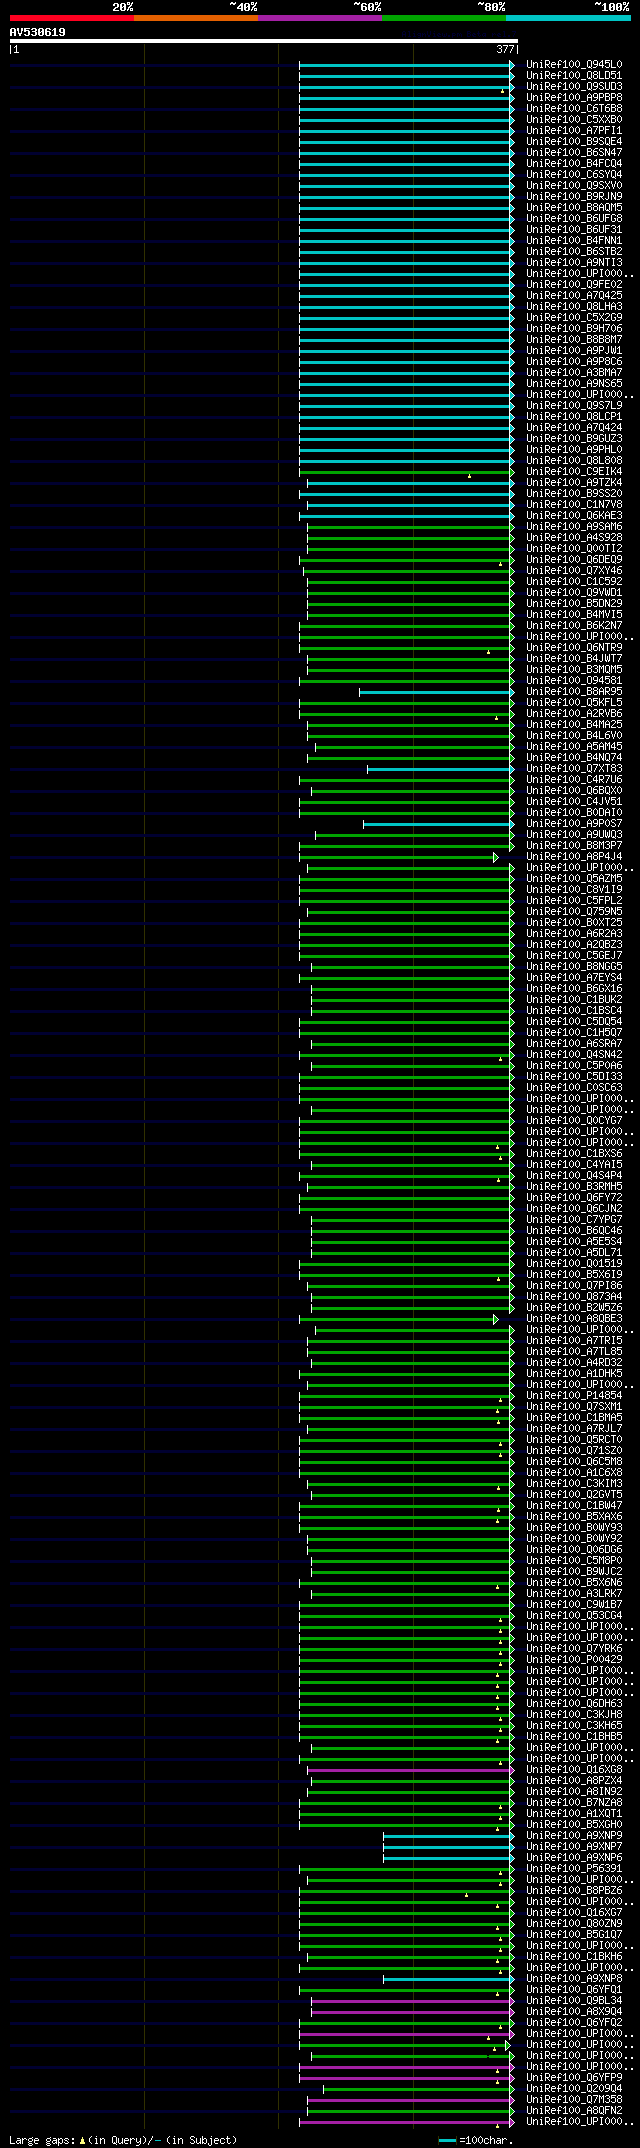Select UniRef100_Q00TI2 label
640x2148 pixels.
[574, 548]
